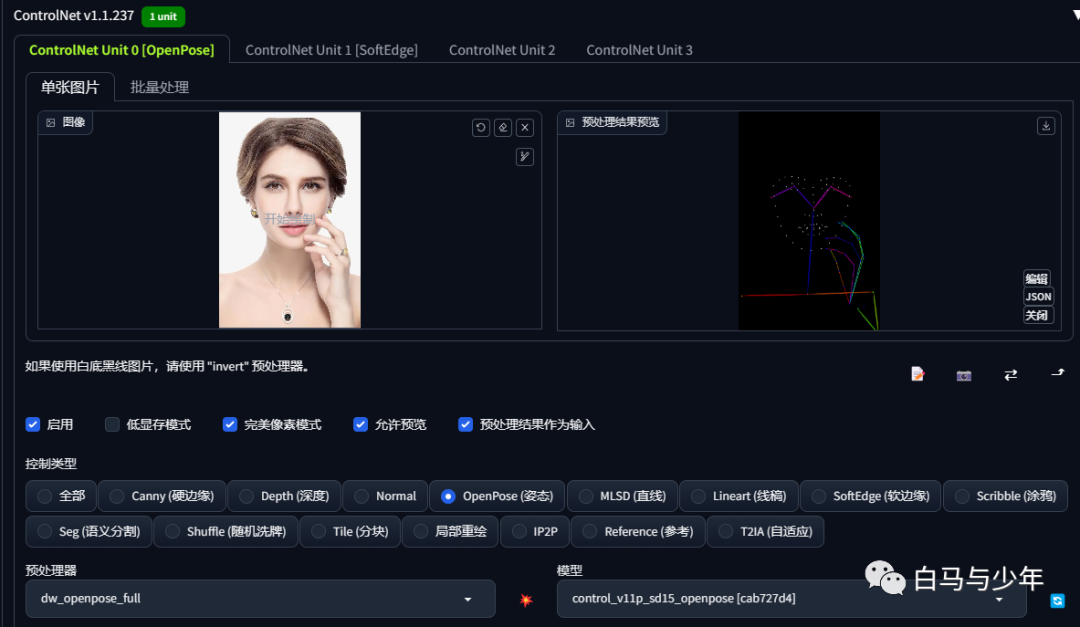Open the 单张图片 tab
1080x627 pixels.
tap(70, 88)
